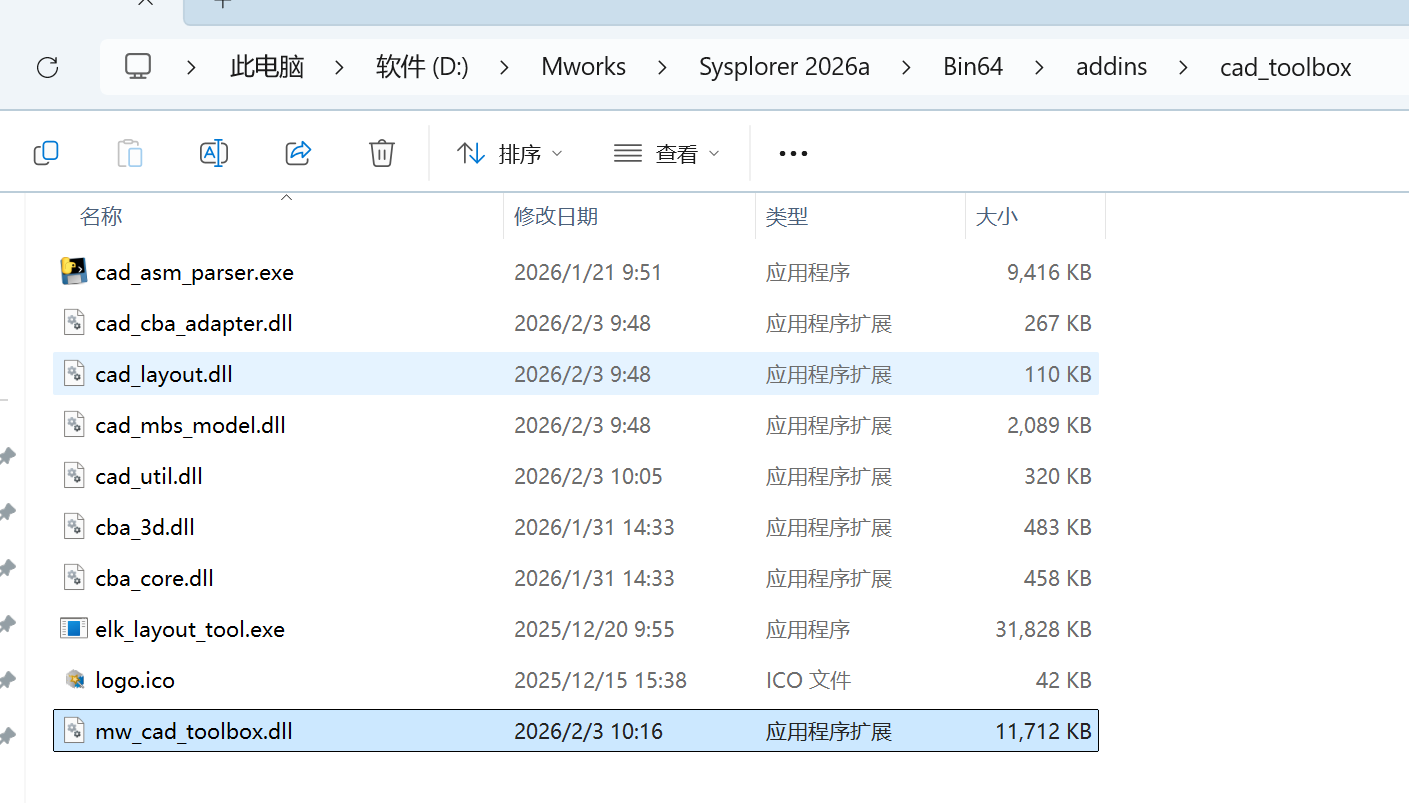Viewport: 1409px width, 803px height.
Task: Select the file name cad_layout.dll
Action: click(x=164, y=374)
